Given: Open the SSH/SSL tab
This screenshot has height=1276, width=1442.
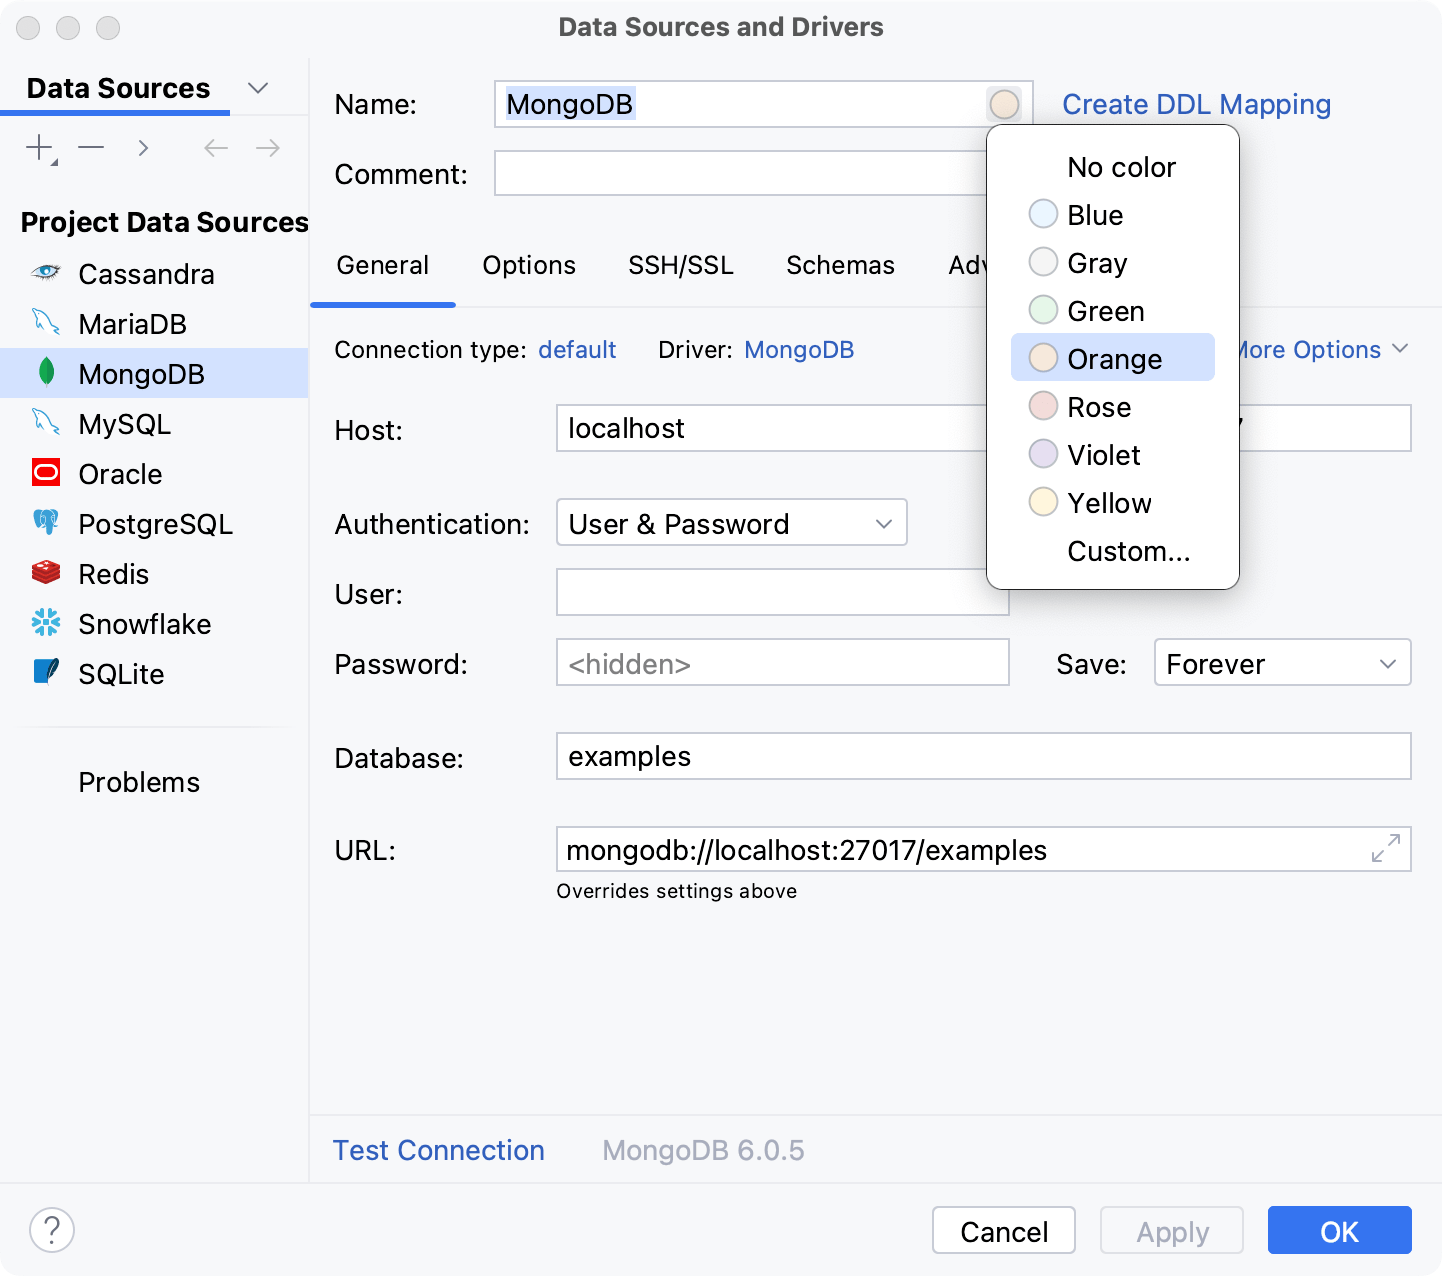Looking at the screenshot, I should click(x=681, y=265).
